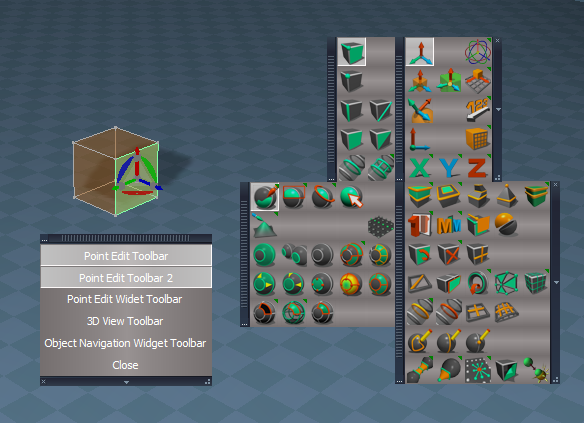Viewport: 584px width, 423px height.
Task: Select the orange gridded cube icon
Action: (x=478, y=138)
